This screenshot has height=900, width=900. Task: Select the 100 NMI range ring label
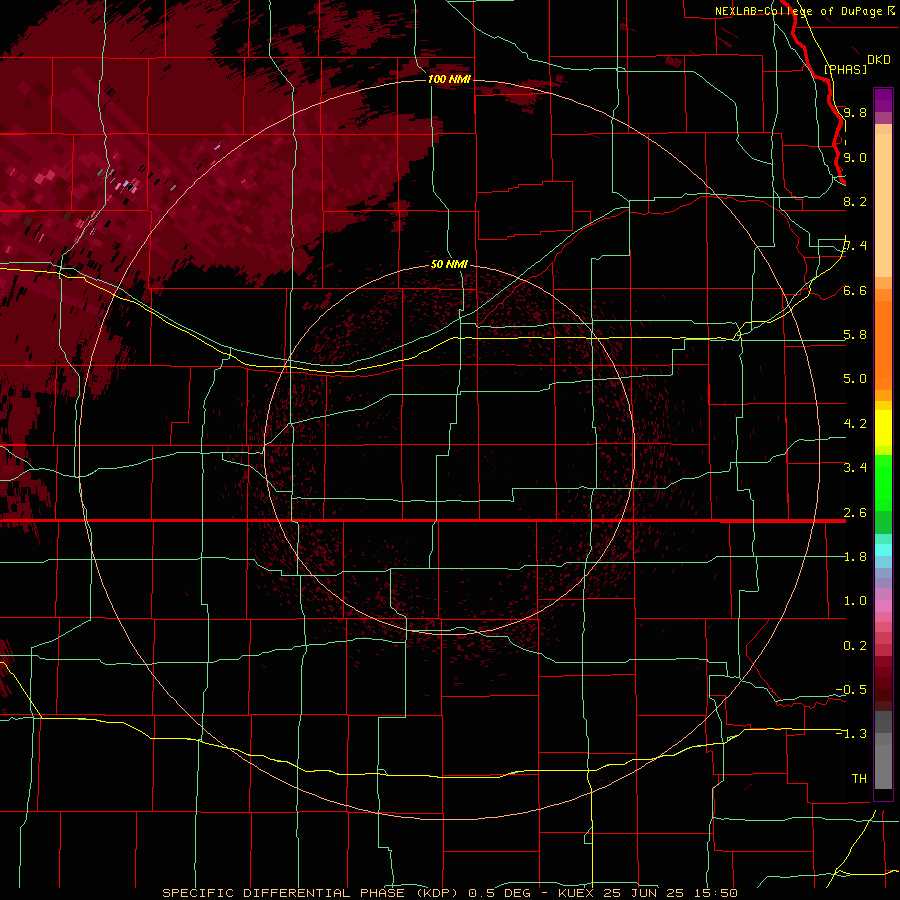coord(449,79)
